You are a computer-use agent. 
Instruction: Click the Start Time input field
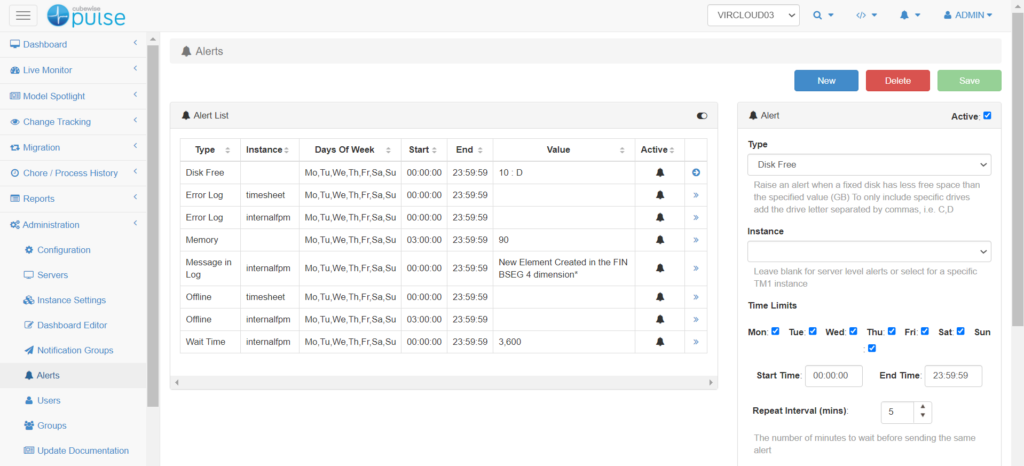tap(834, 376)
